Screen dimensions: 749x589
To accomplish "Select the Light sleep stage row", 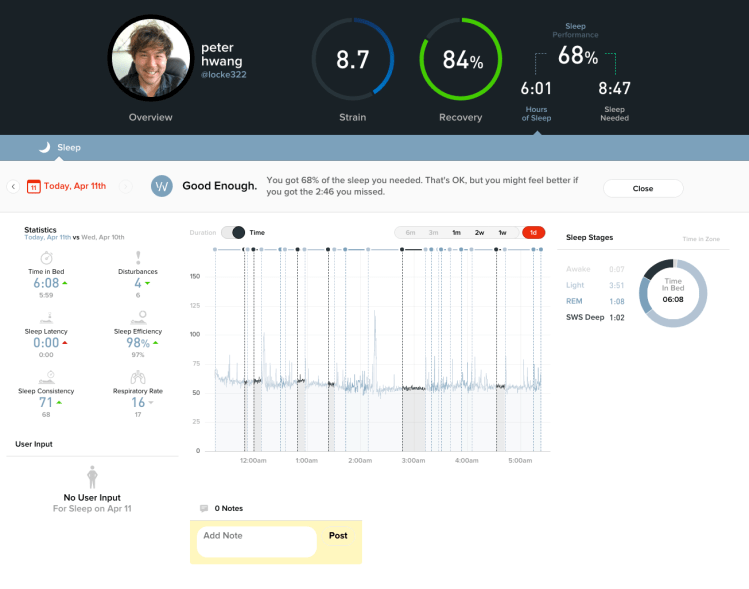I will (595, 285).
